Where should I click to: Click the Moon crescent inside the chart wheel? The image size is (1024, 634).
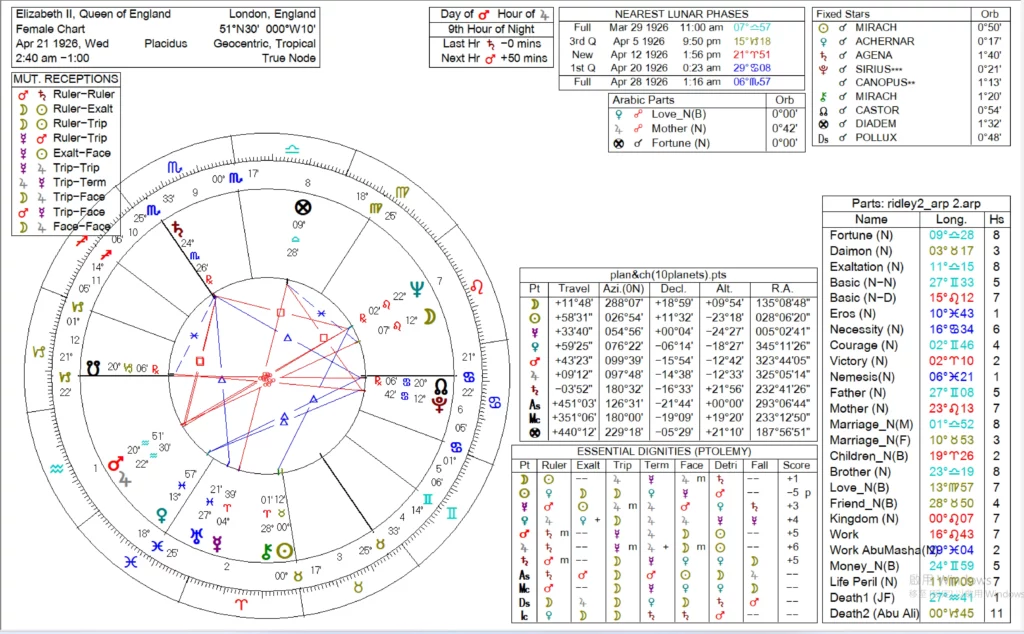pos(429,316)
